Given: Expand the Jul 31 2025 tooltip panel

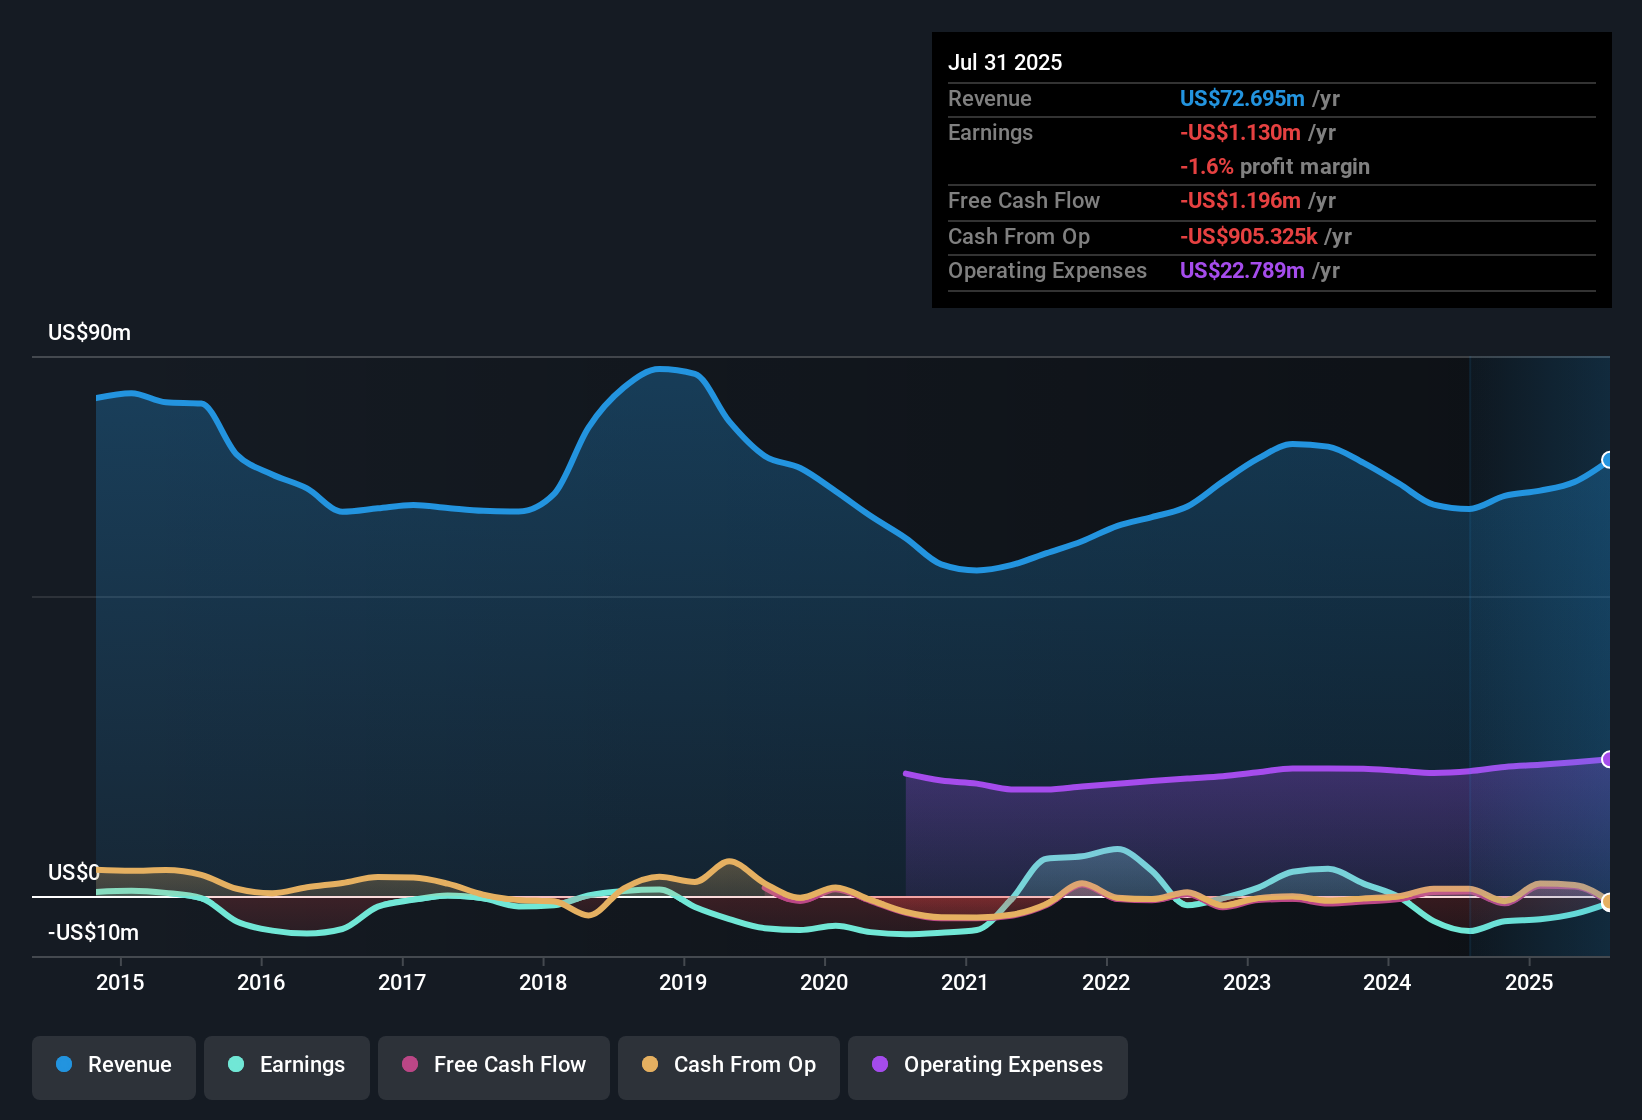Looking at the screenshot, I should click(1005, 62).
